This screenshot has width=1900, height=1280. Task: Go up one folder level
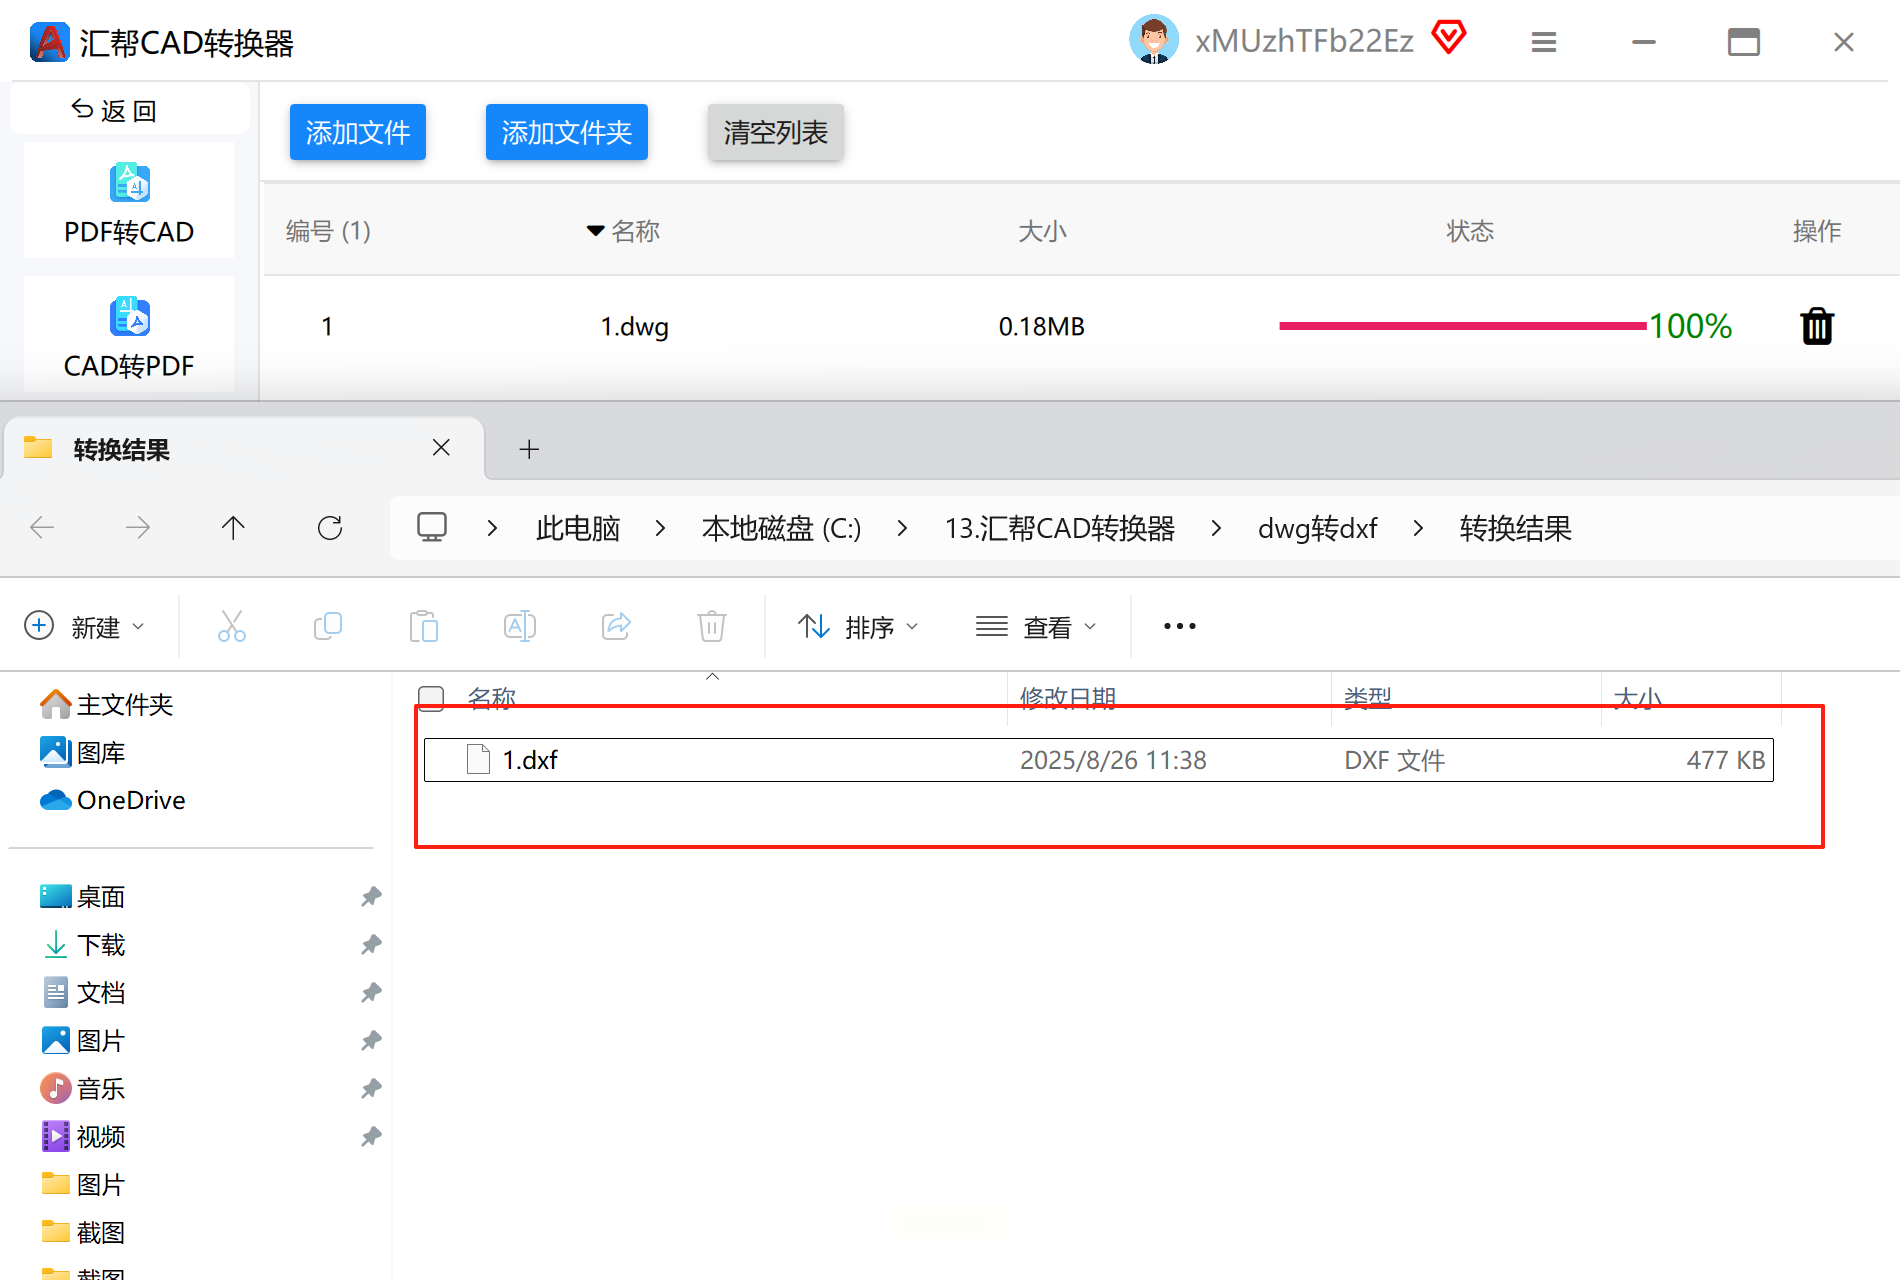tap(233, 528)
